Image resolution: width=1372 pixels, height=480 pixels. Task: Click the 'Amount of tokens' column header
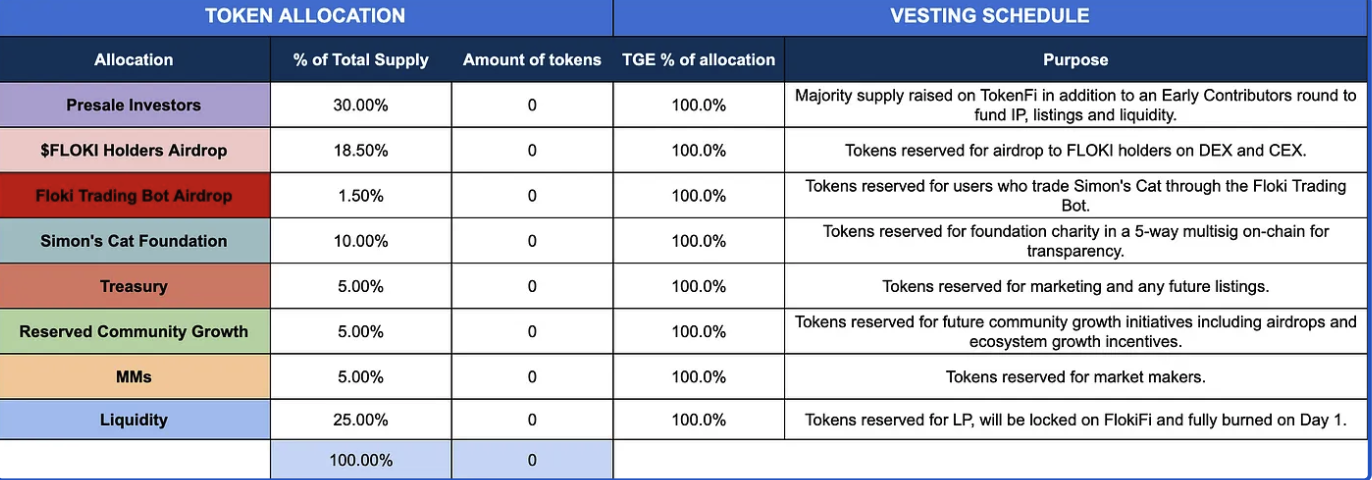[532, 60]
